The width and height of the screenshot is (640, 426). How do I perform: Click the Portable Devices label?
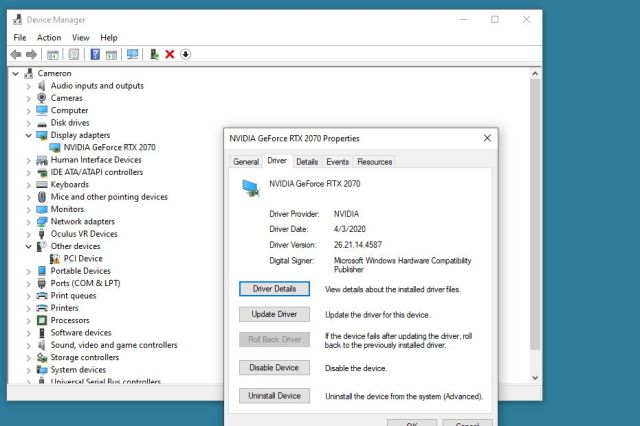pos(80,271)
